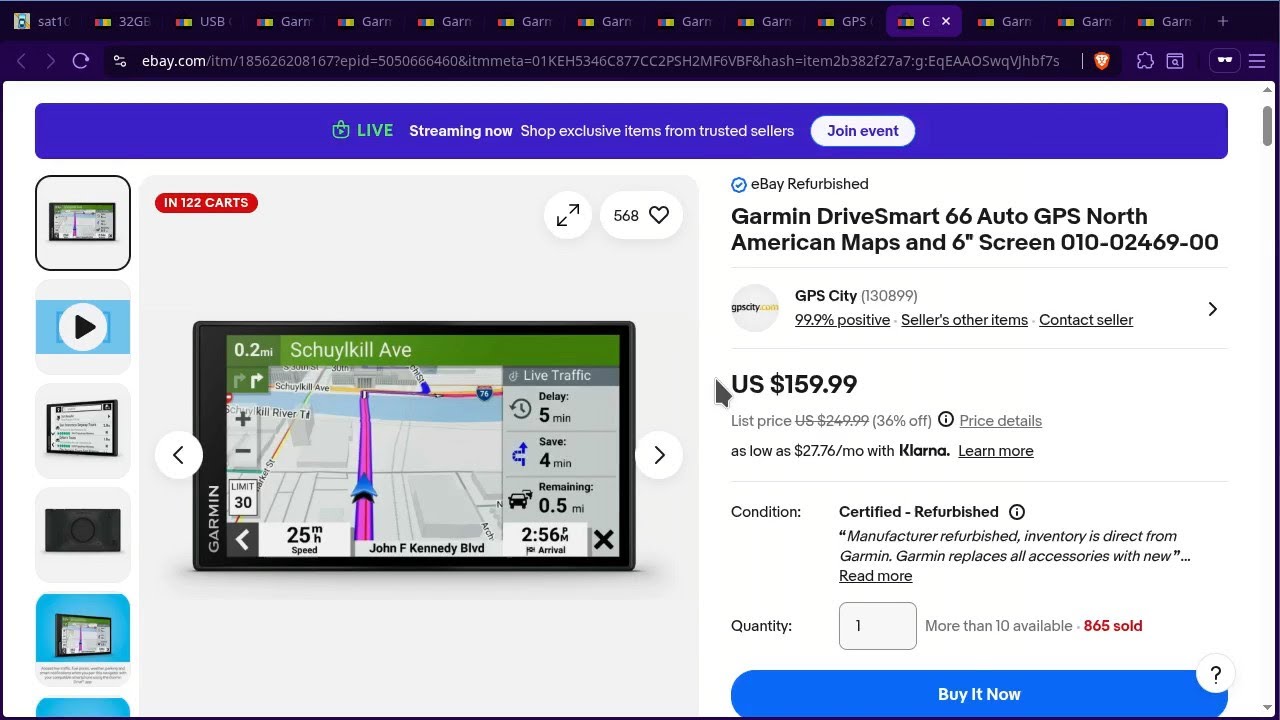Show the next product image
Viewport: 1280px width, 720px height.
(x=659, y=455)
